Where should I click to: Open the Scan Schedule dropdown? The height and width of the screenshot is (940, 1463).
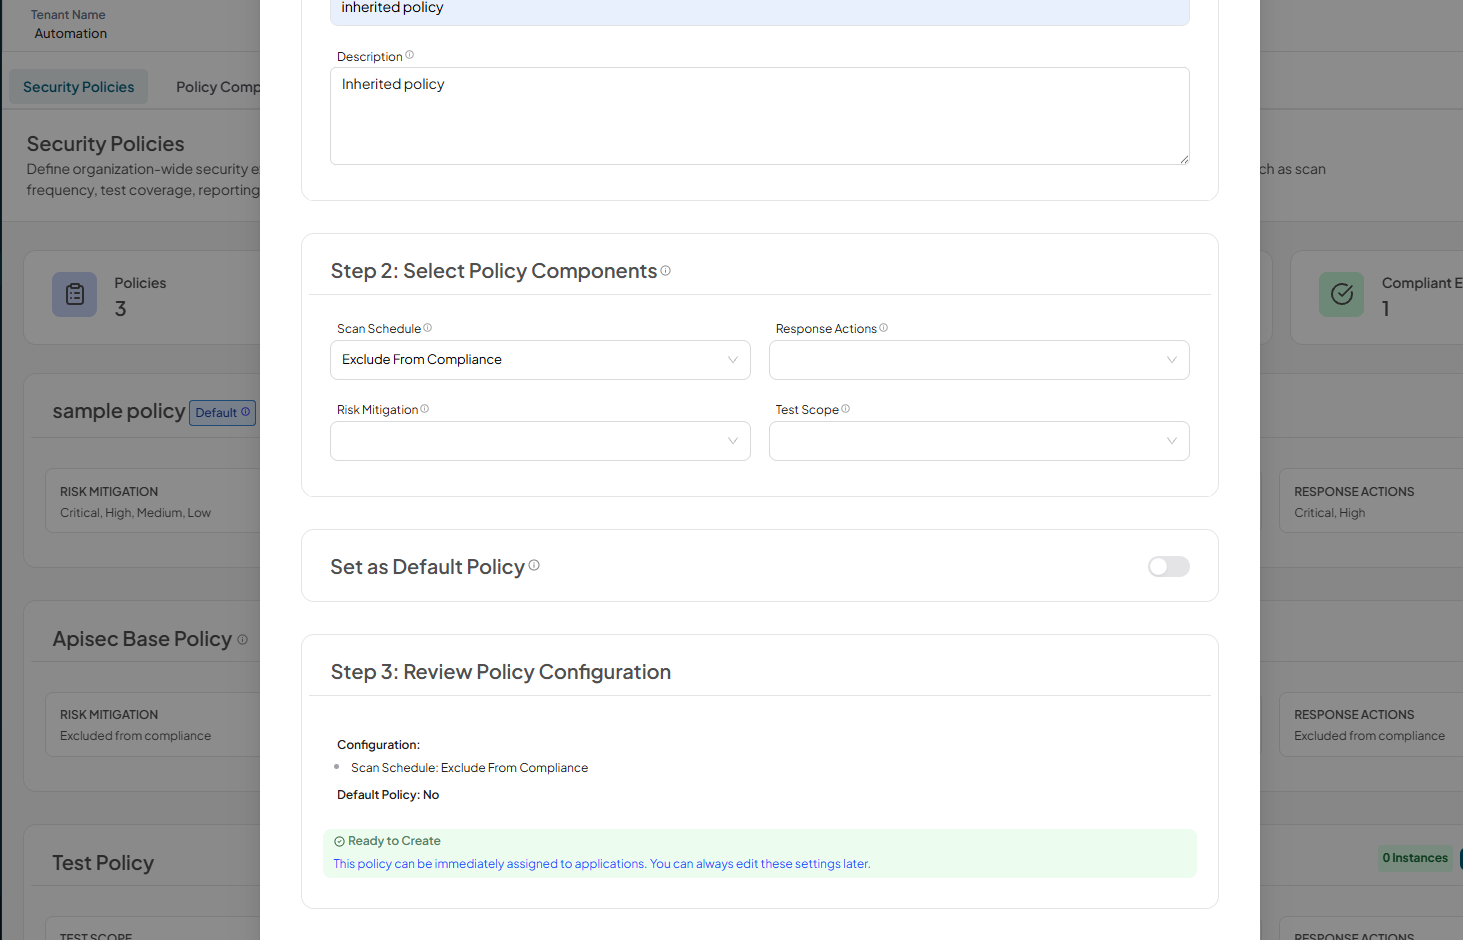click(540, 360)
